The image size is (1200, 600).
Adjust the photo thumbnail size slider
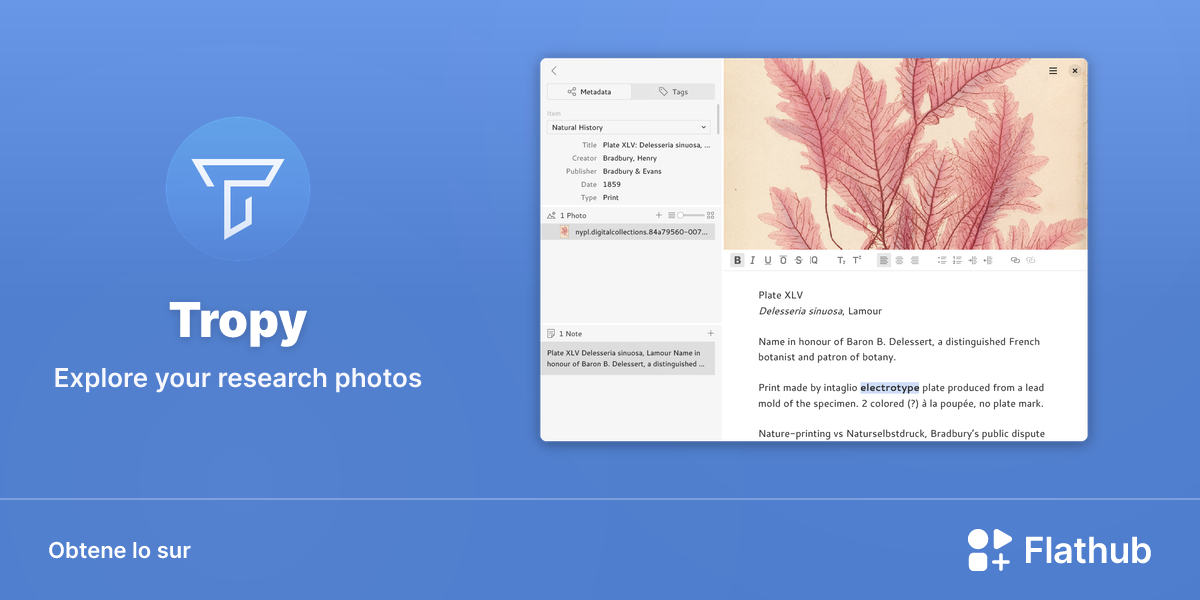tap(690, 215)
